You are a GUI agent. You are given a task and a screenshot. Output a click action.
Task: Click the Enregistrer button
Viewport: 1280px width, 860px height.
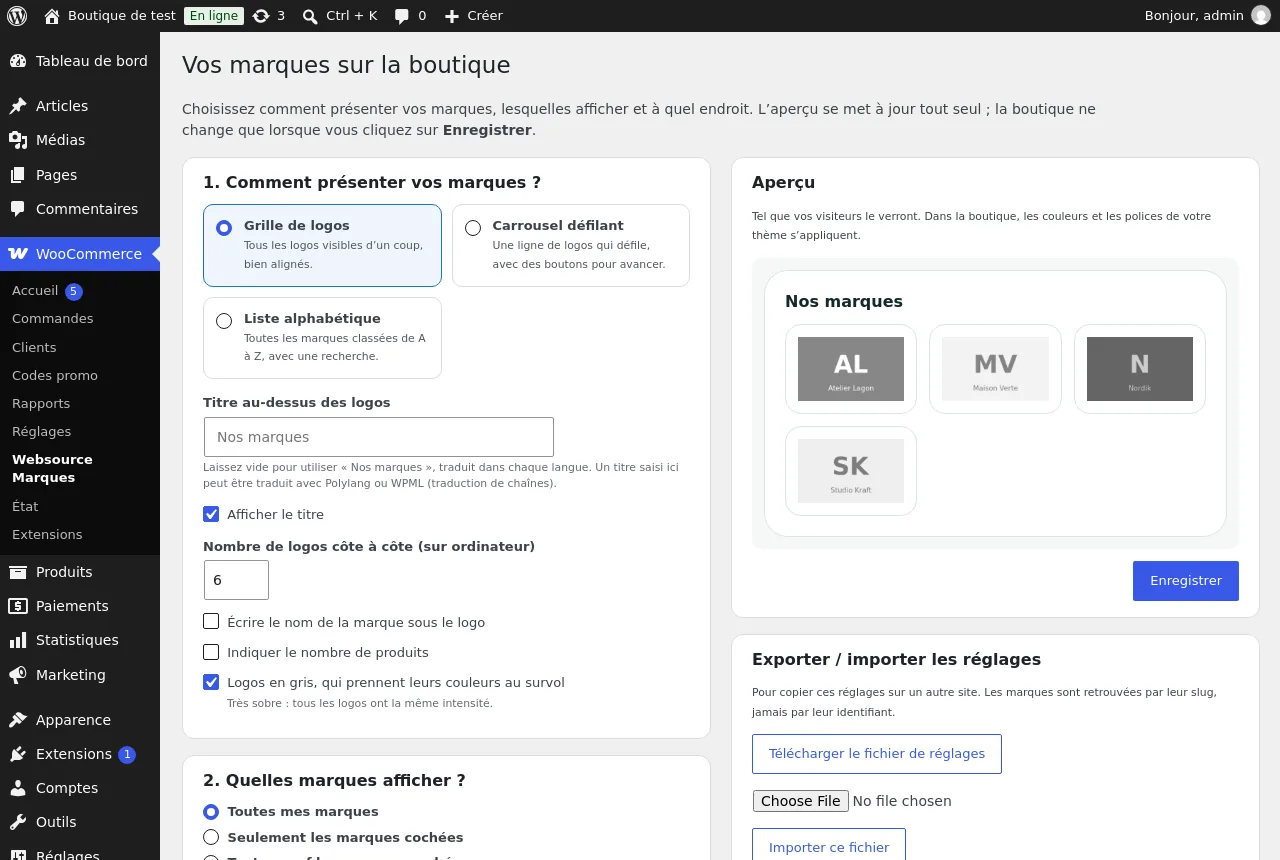pos(1186,581)
